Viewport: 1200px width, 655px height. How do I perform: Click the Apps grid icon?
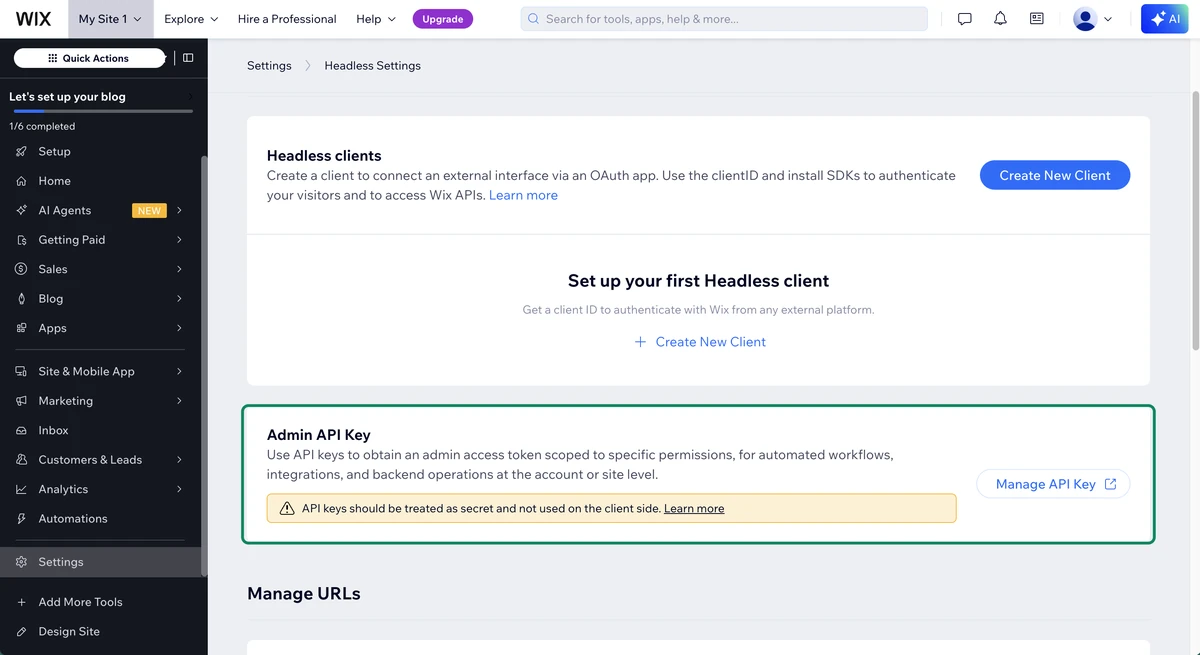pyautogui.click(x=21, y=328)
